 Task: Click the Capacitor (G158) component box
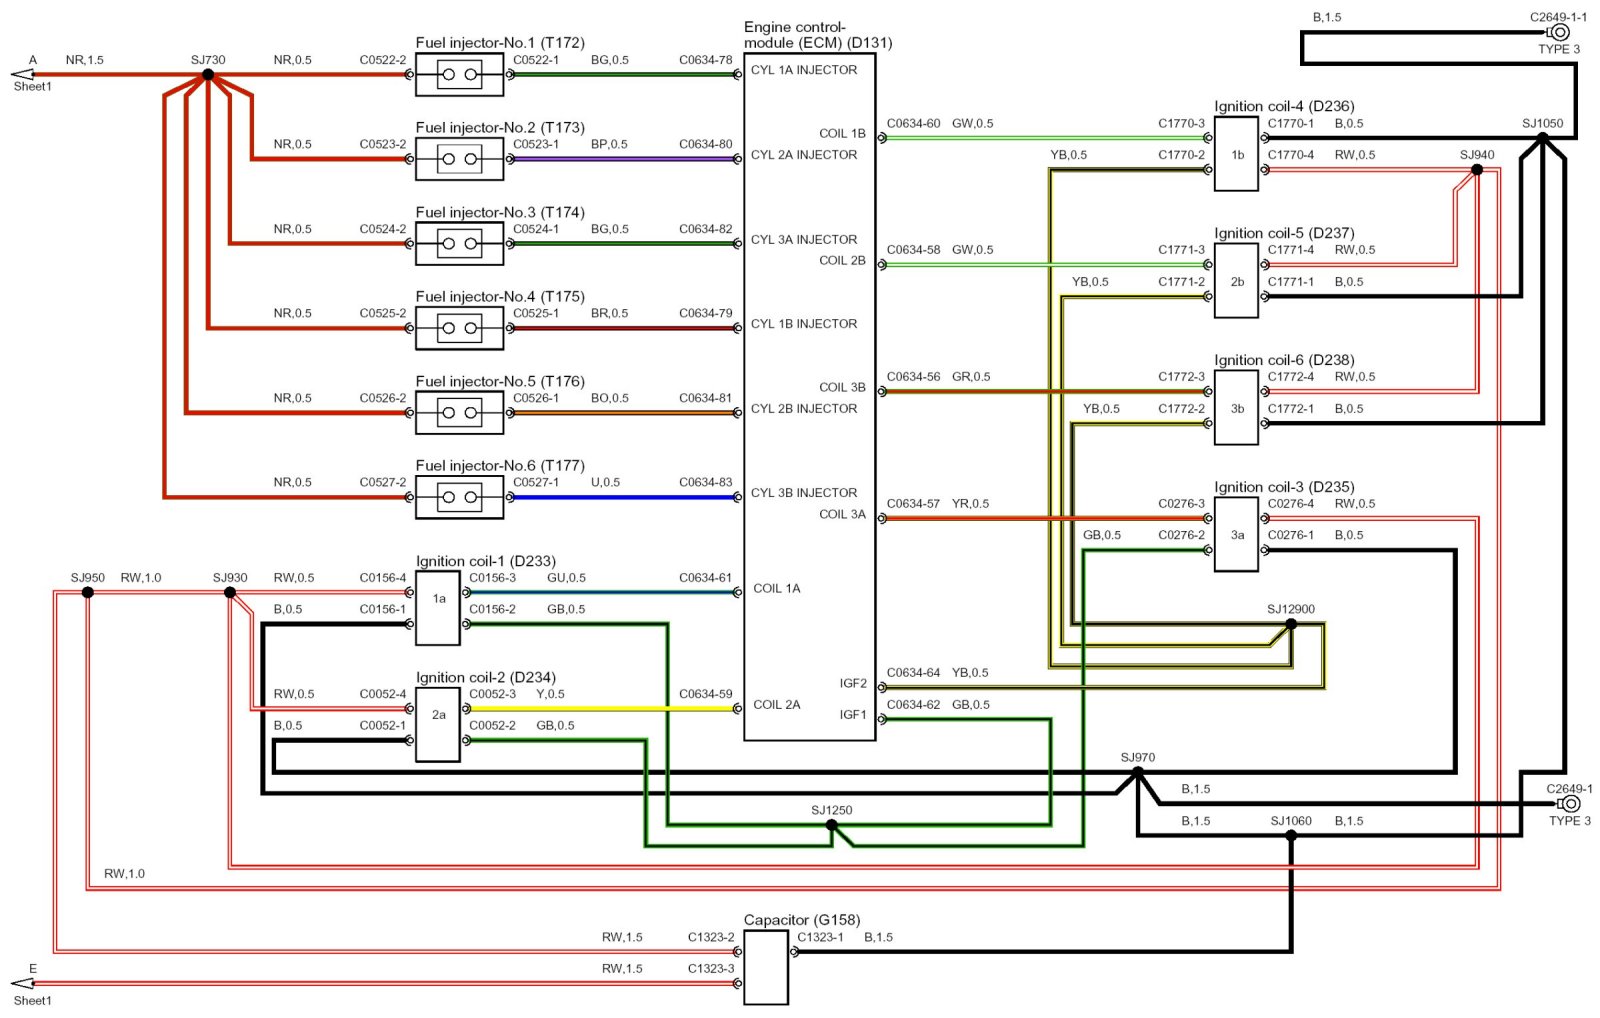tap(766, 967)
